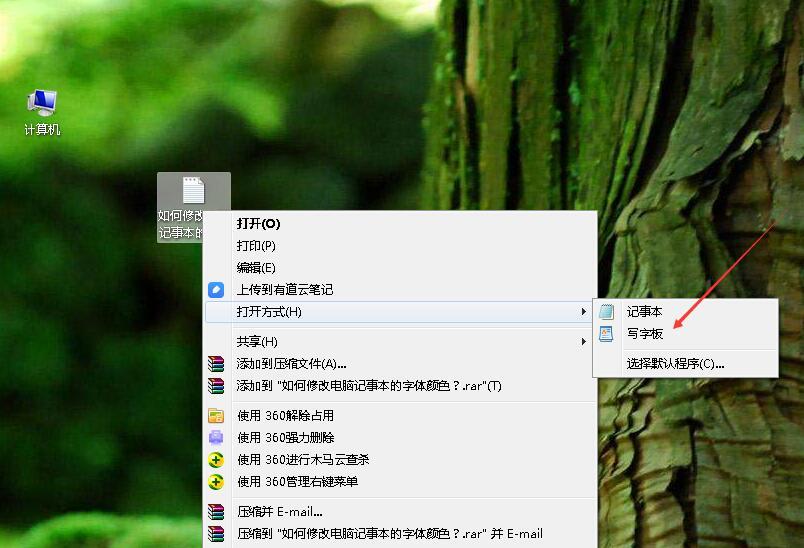
Task: Click the 有道云笔记 upload icon
Action: point(216,290)
